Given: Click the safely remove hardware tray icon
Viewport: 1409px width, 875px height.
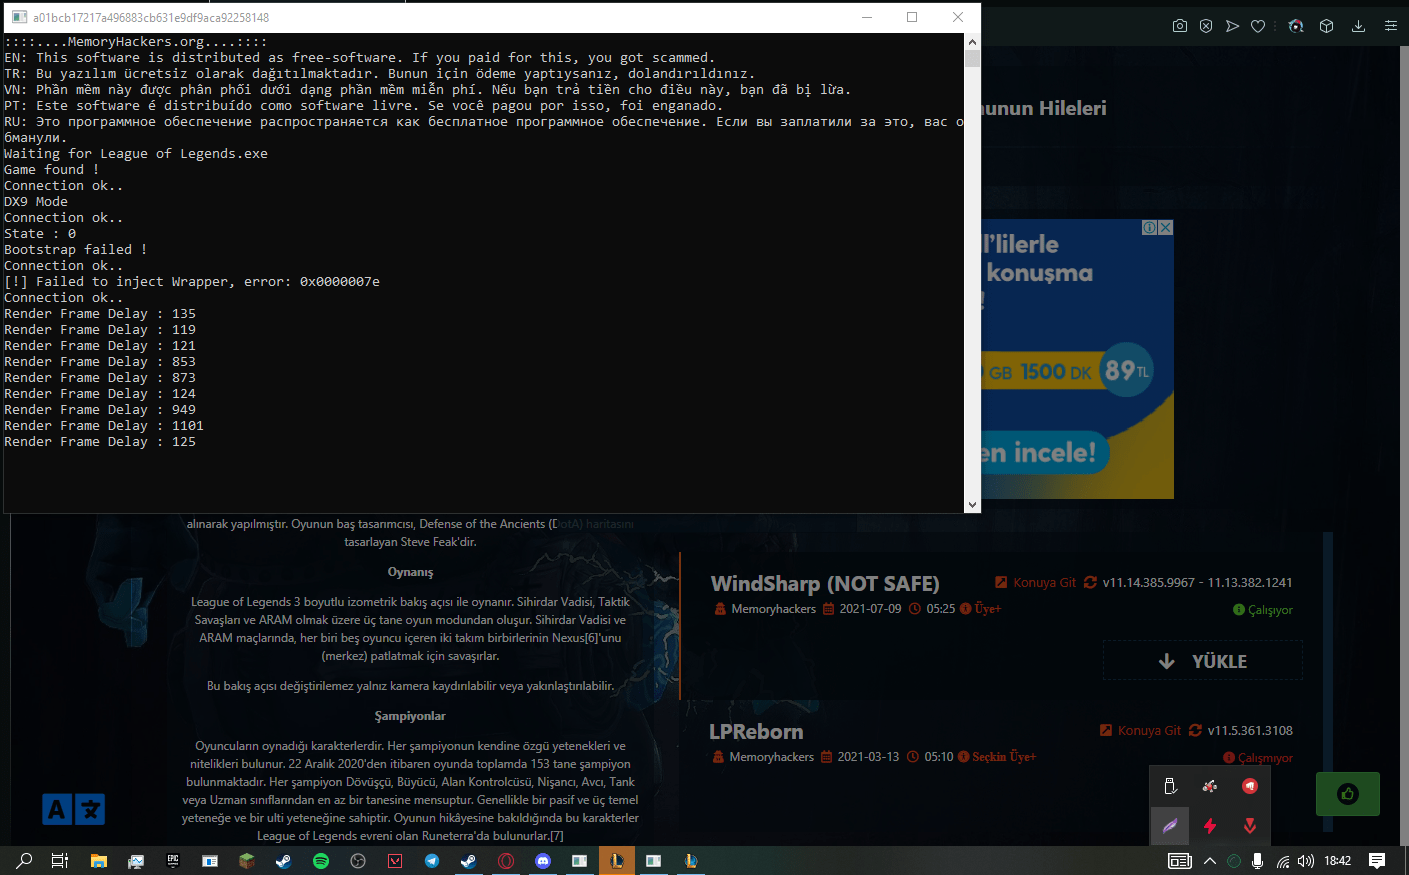Looking at the screenshot, I should [x=1170, y=786].
